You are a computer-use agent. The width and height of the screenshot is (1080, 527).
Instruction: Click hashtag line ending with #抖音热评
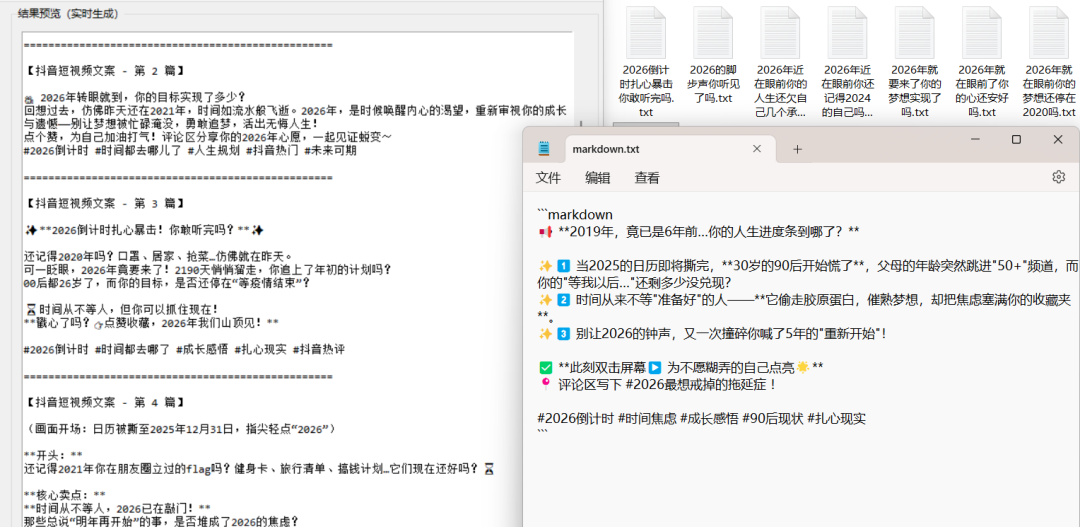[x=184, y=349]
